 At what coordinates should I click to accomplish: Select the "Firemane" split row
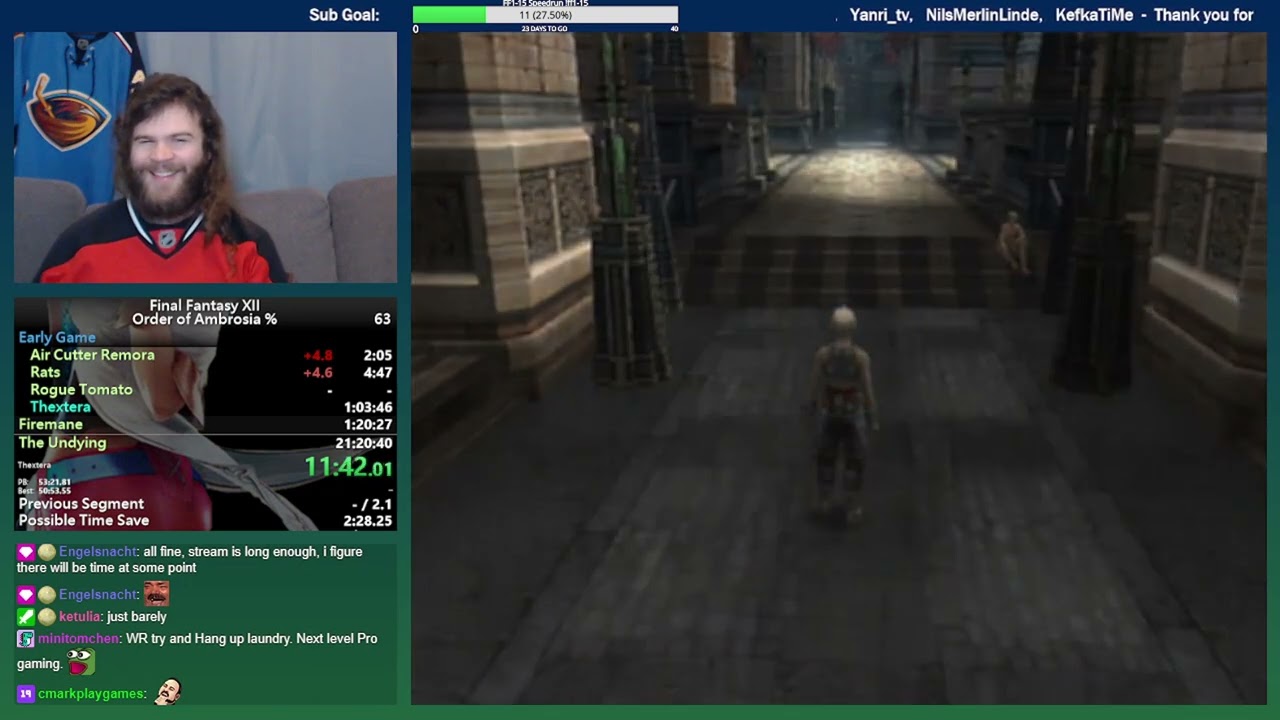pos(205,424)
